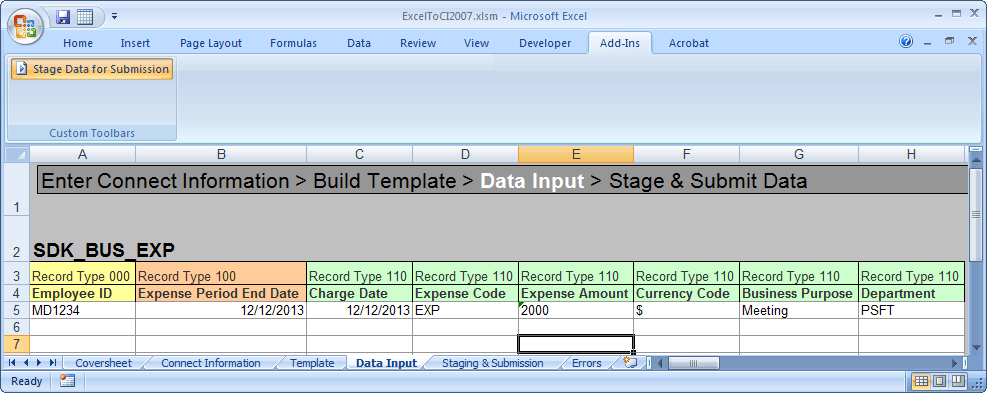987x393 pixels.
Task: Click the Charge Date header cell
Action: (x=359, y=293)
